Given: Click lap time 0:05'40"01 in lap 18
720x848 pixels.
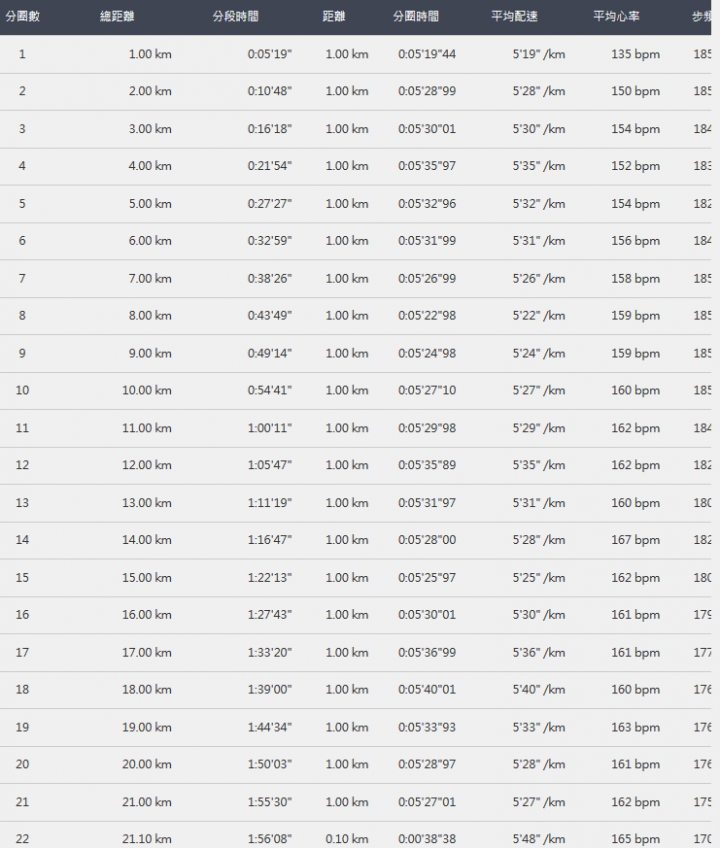Looking at the screenshot, I should click(426, 689).
